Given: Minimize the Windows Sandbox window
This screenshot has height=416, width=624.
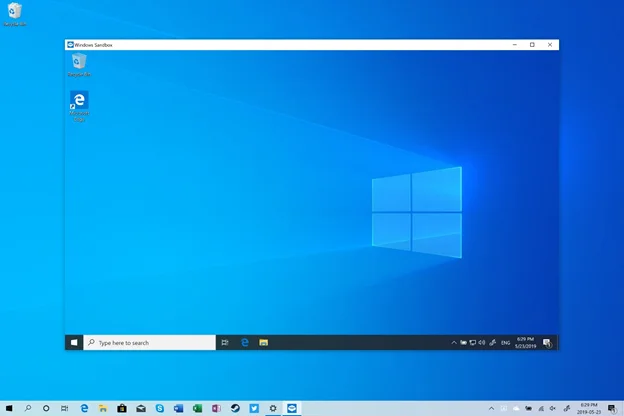Looking at the screenshot, I should pos(515,45).
